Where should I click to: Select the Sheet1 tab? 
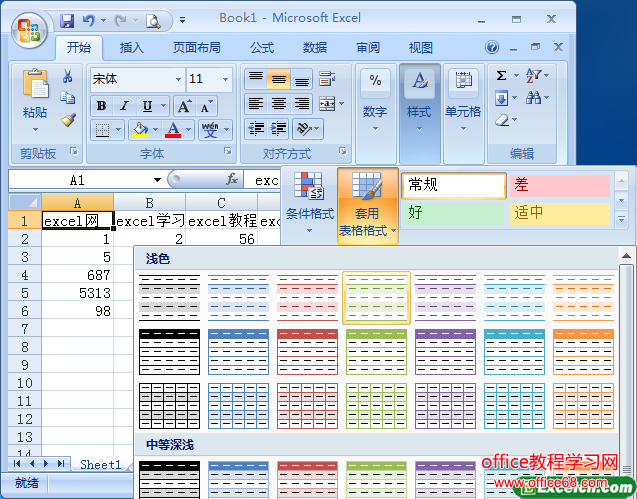(x=101, y=464)
